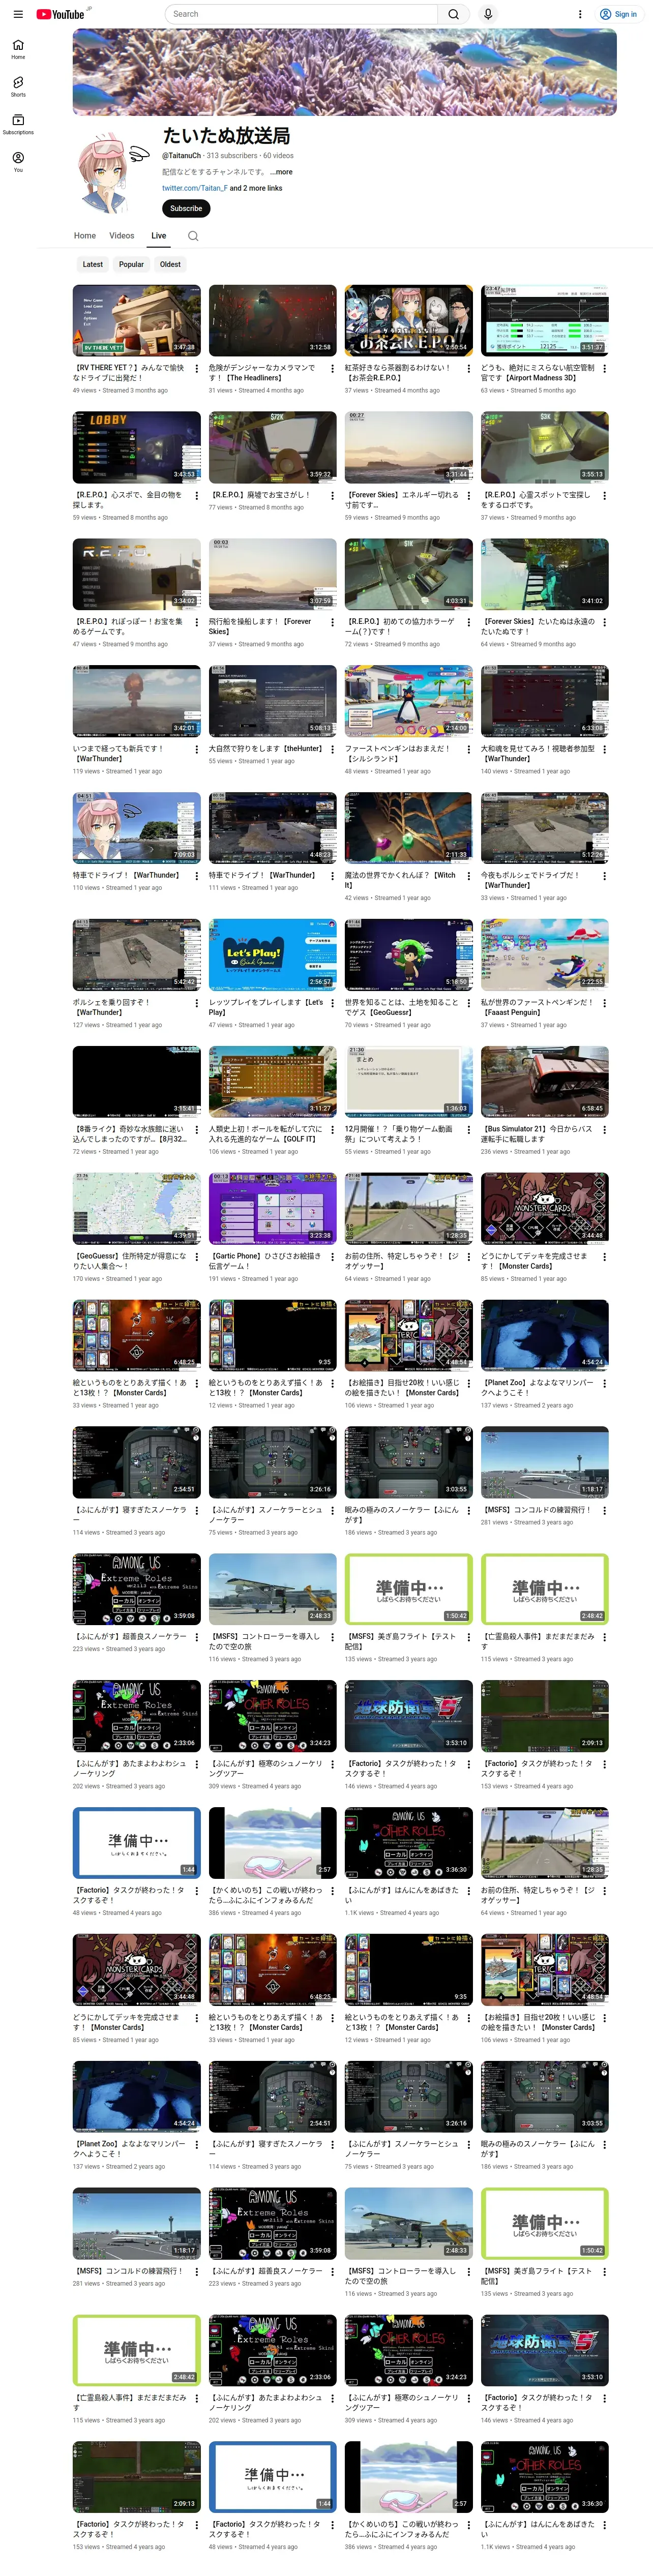Open options menu for ポルシェを乗り回すぞ video
This screenshot has width=653, height=2576.
coord(196,1004)
